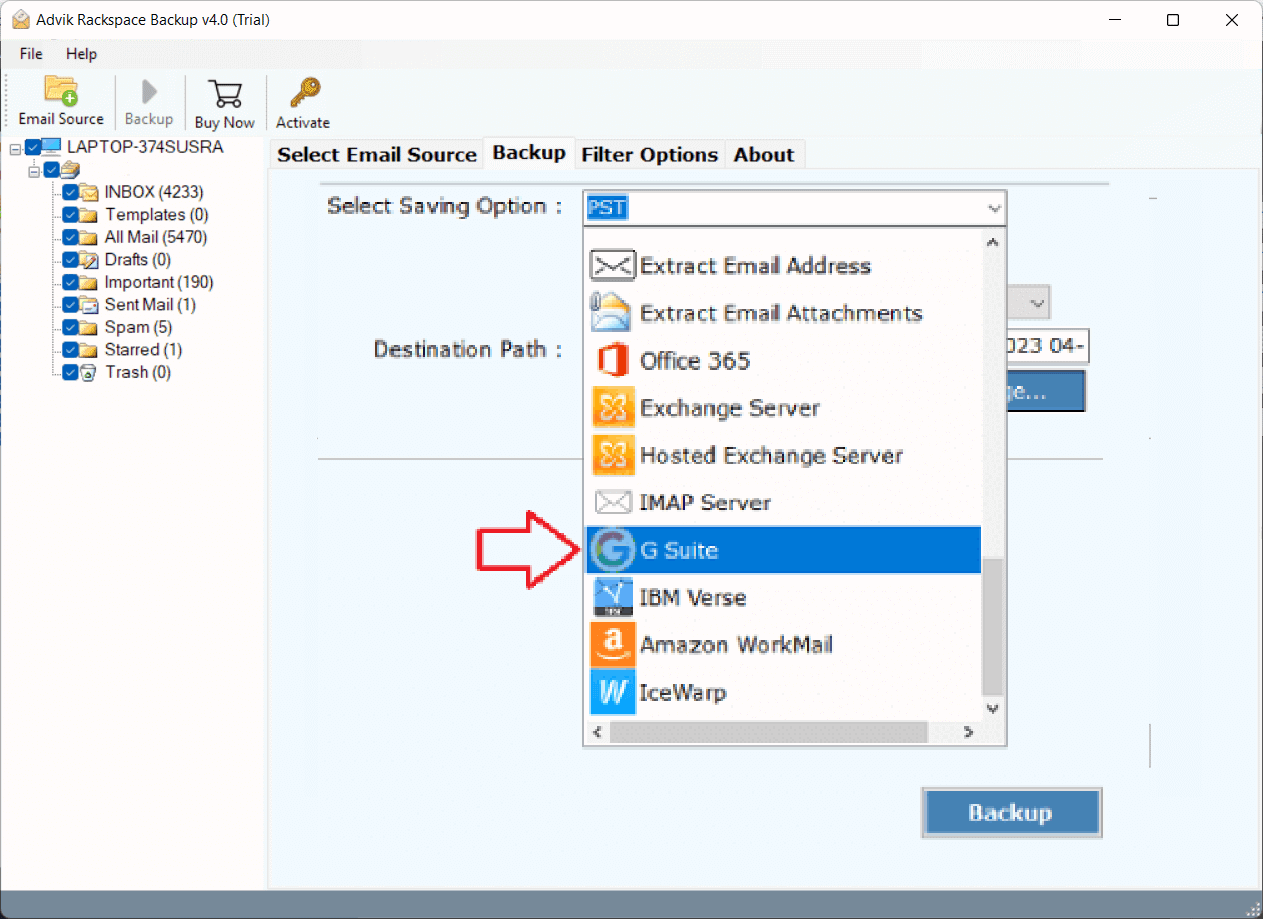The width and height of the screenshot is (1263, 919).
Task: Open the File menu
Action: (x=30, y=54)
